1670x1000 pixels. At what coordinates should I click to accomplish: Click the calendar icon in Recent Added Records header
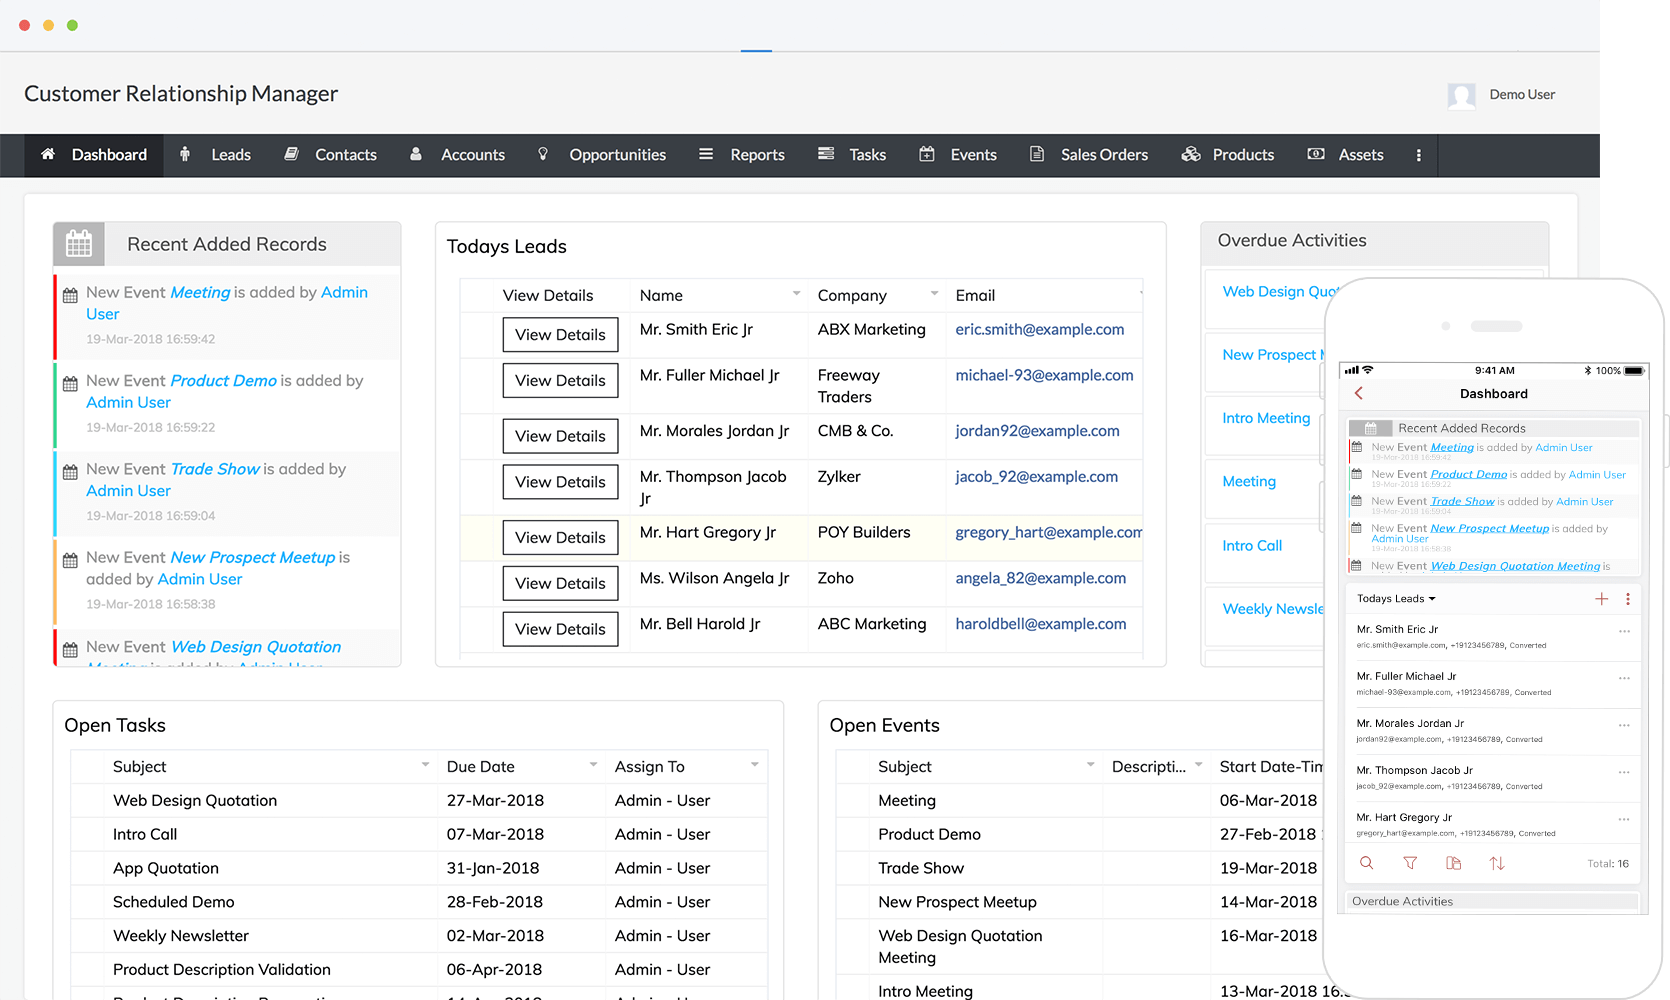point(79,244)
